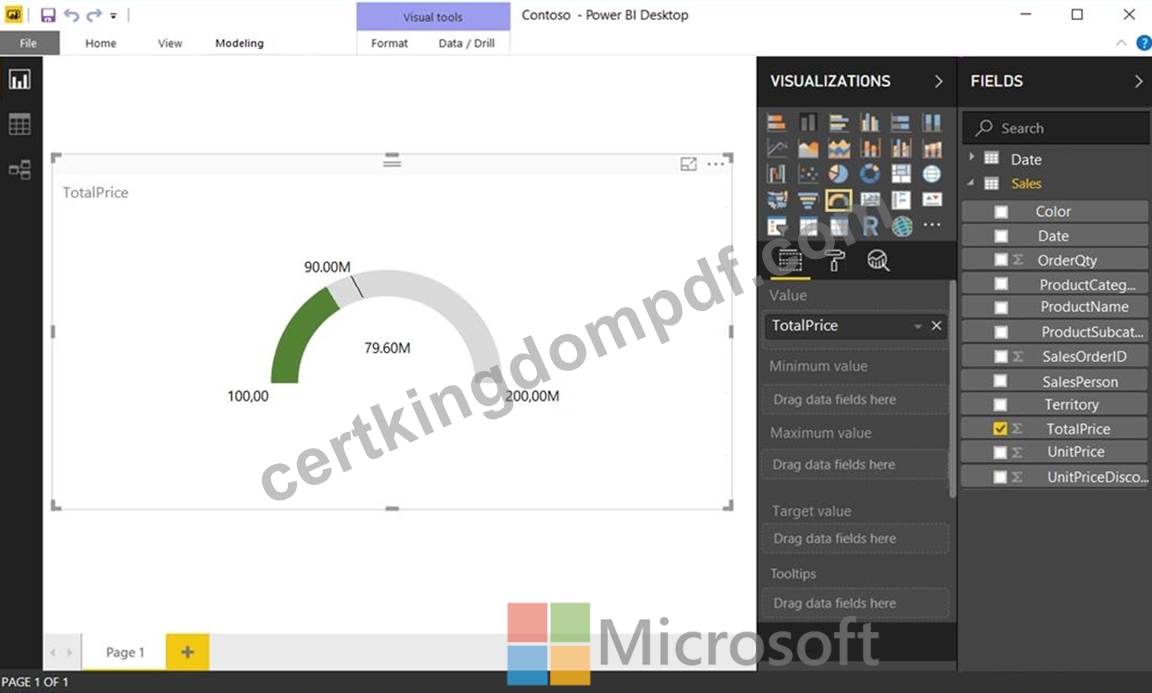Collapse the Sales table in Fields
This screenshot has height=693, width=1152.
coord(971,183)
